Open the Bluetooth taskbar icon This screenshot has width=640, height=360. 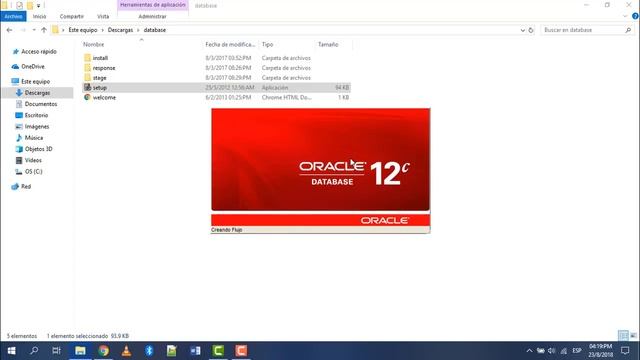pyautogui.click(x=149, y=351)
